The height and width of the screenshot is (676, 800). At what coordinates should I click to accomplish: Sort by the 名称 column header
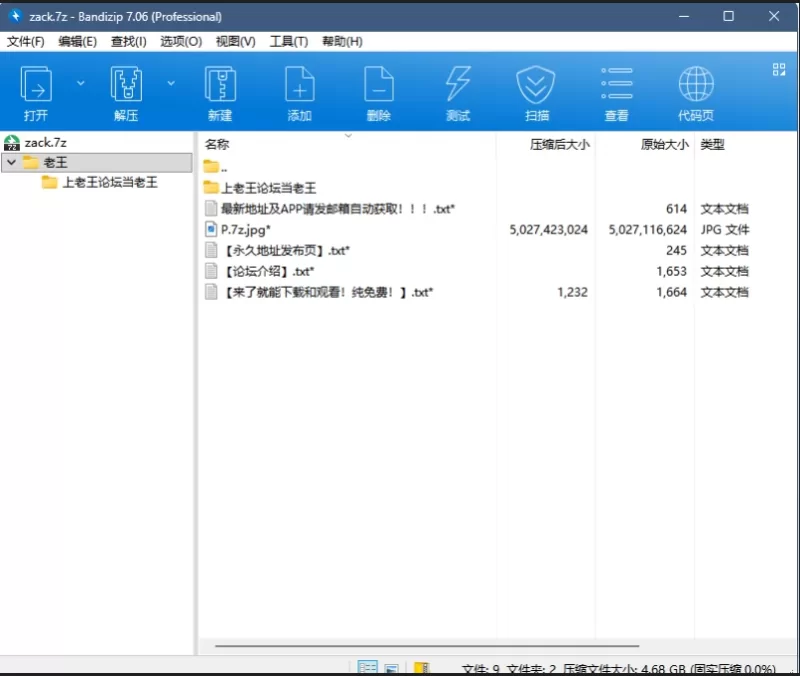(217, 144)
